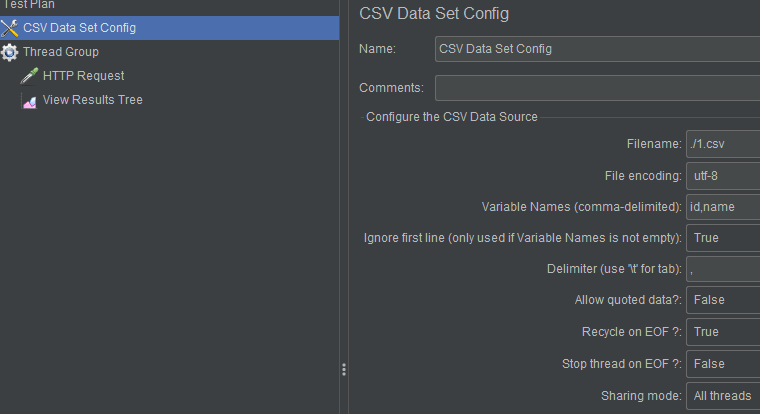Click the View Results Tree chart icon
760x414 pixels.
click(x=30, y=100)
